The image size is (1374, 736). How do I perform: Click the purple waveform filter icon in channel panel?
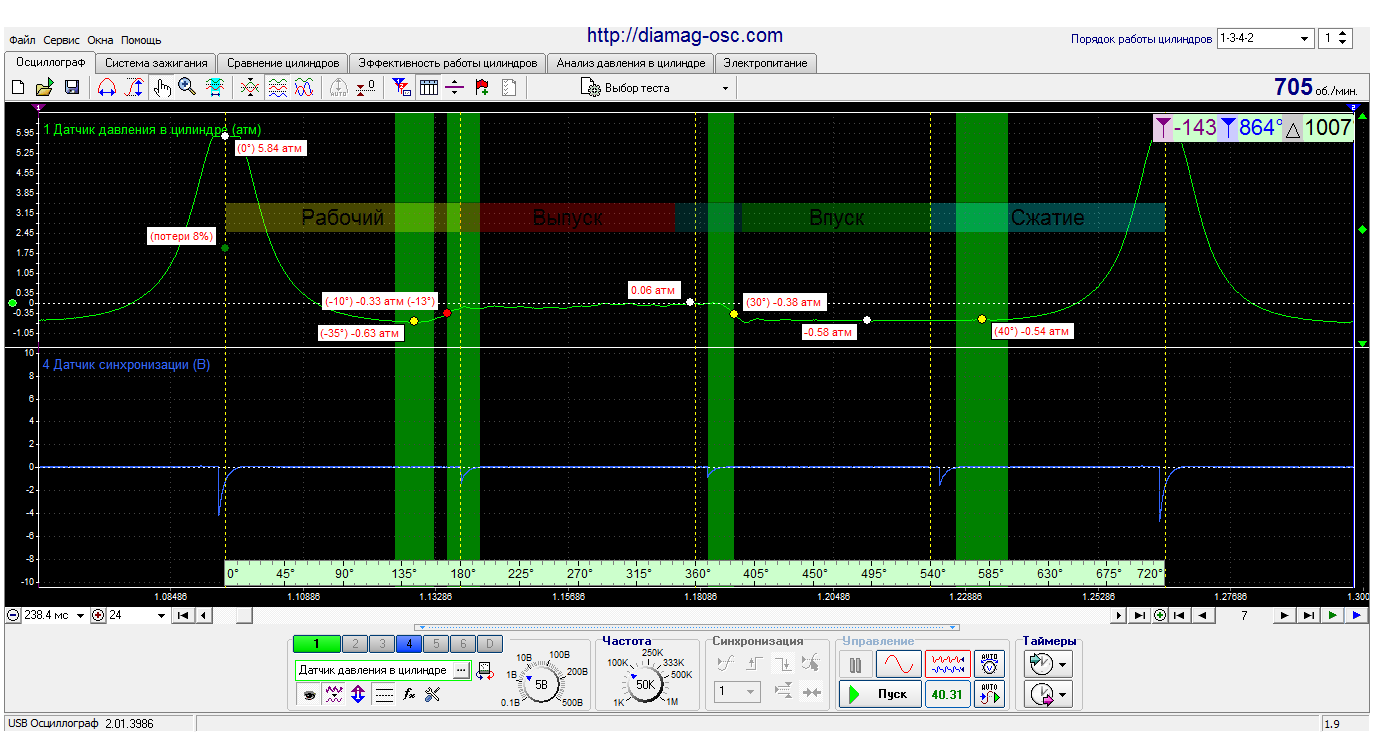coord(334,694)
